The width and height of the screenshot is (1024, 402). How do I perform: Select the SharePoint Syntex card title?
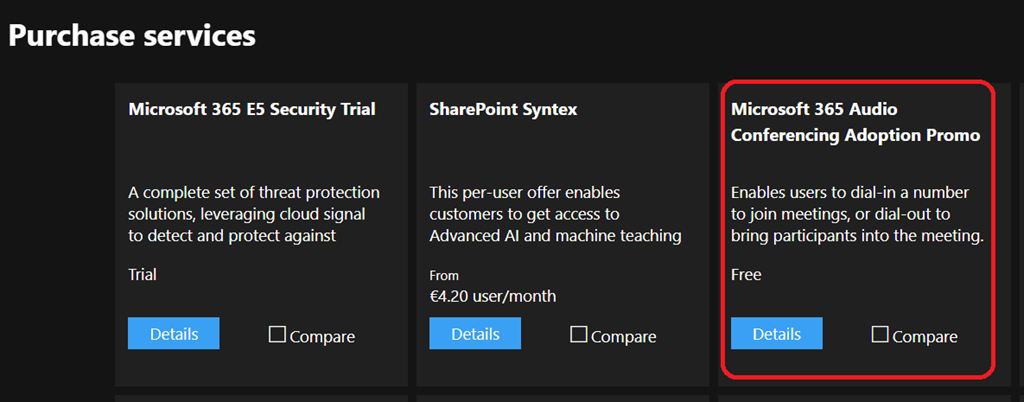(x=503, y=109)
